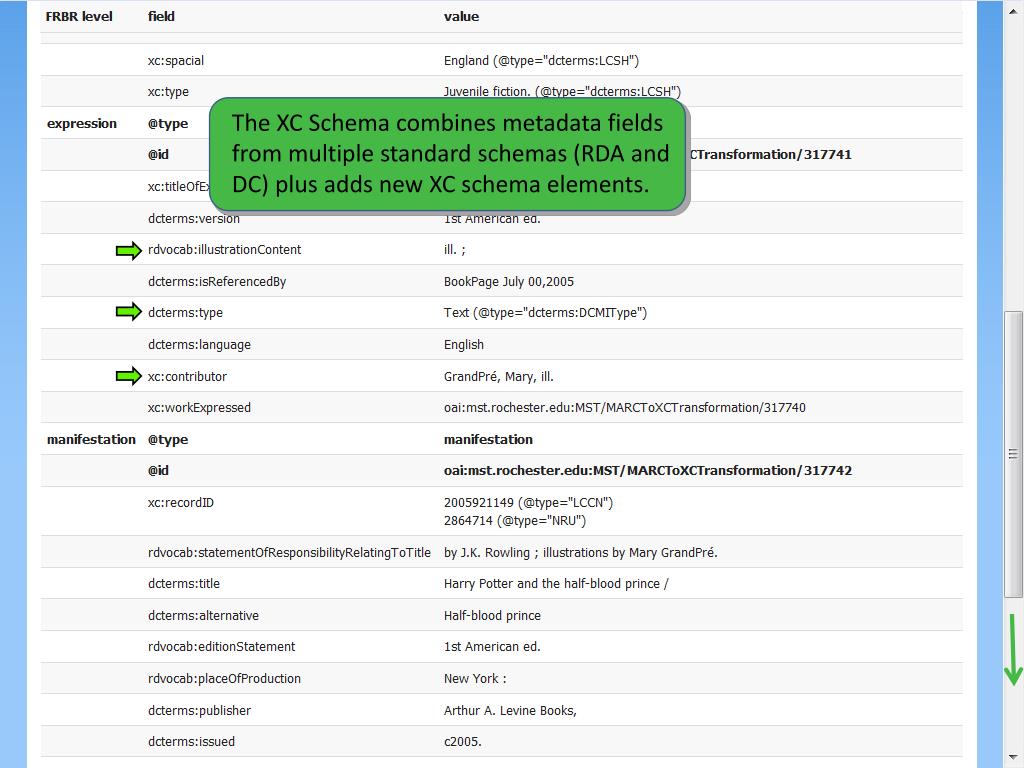Click the manifestation FRBR level label
Viewport: 1024px width, 768px height.
coord(91,440)
